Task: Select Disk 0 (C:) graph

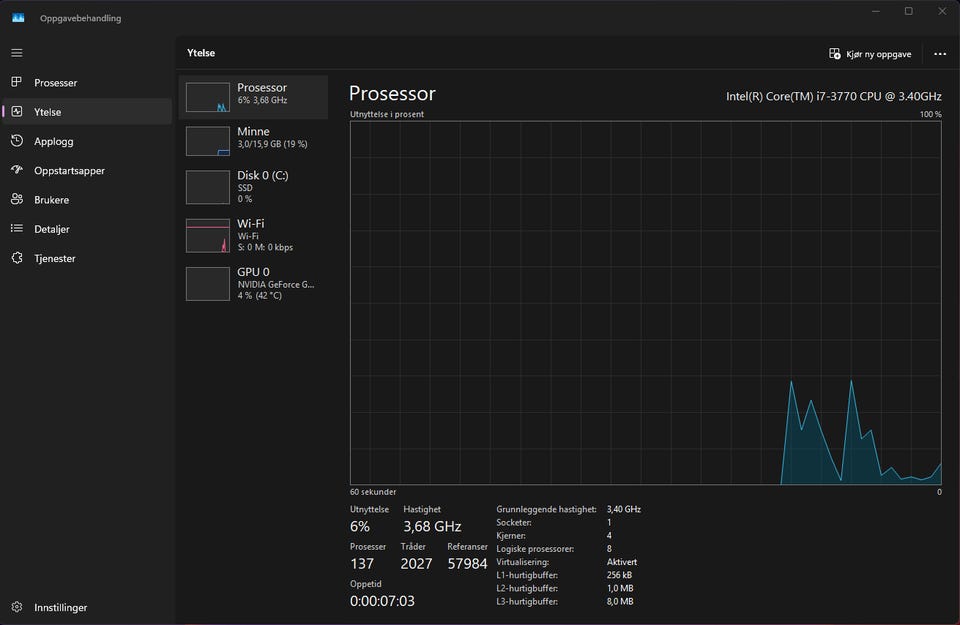Action: pyautogui.click(x=208, y=187)
